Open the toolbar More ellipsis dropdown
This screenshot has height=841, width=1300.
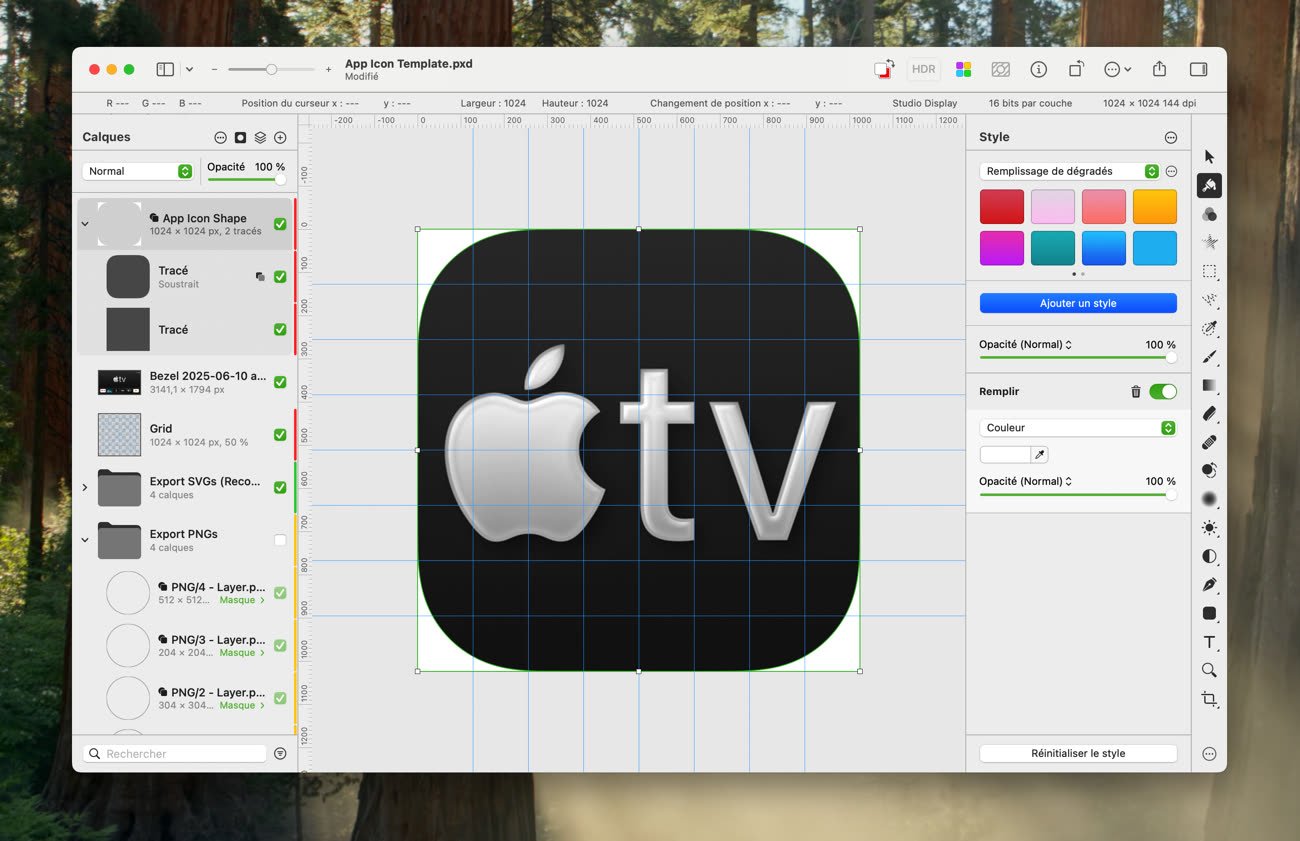click(x=1117, y=69)
